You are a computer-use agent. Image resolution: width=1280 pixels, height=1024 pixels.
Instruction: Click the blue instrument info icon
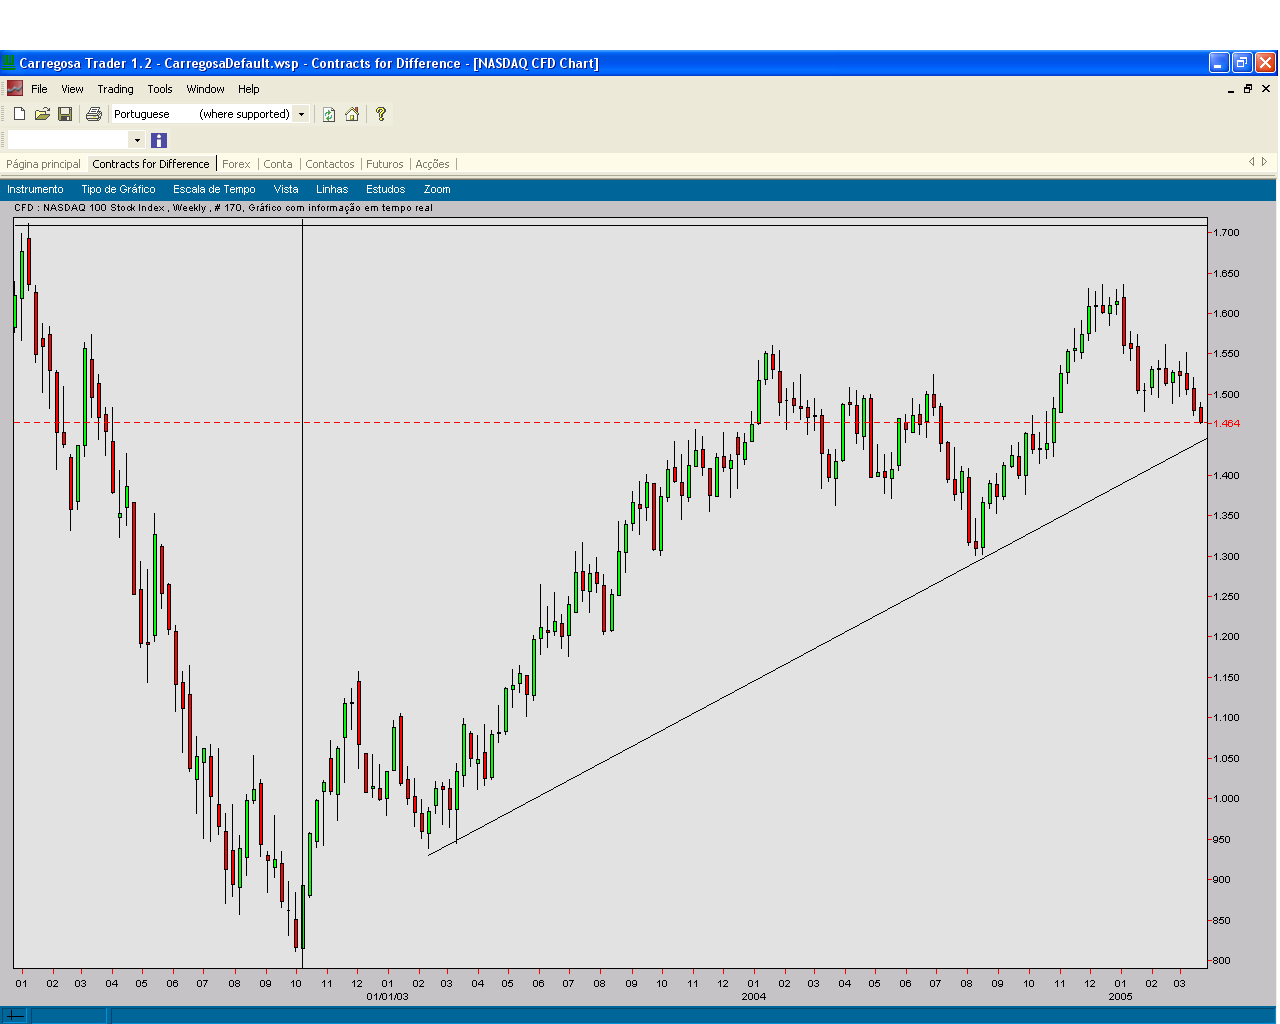[158, 140]
